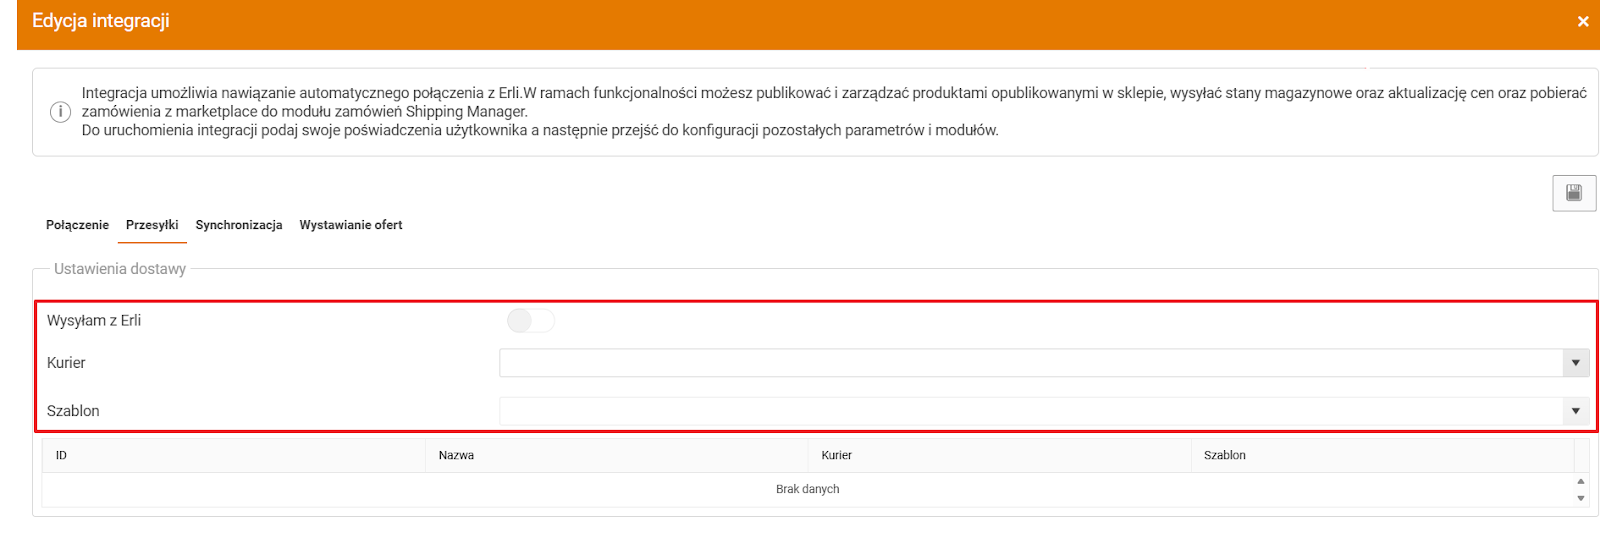Select the Przesyłki tab

point(152,225)
